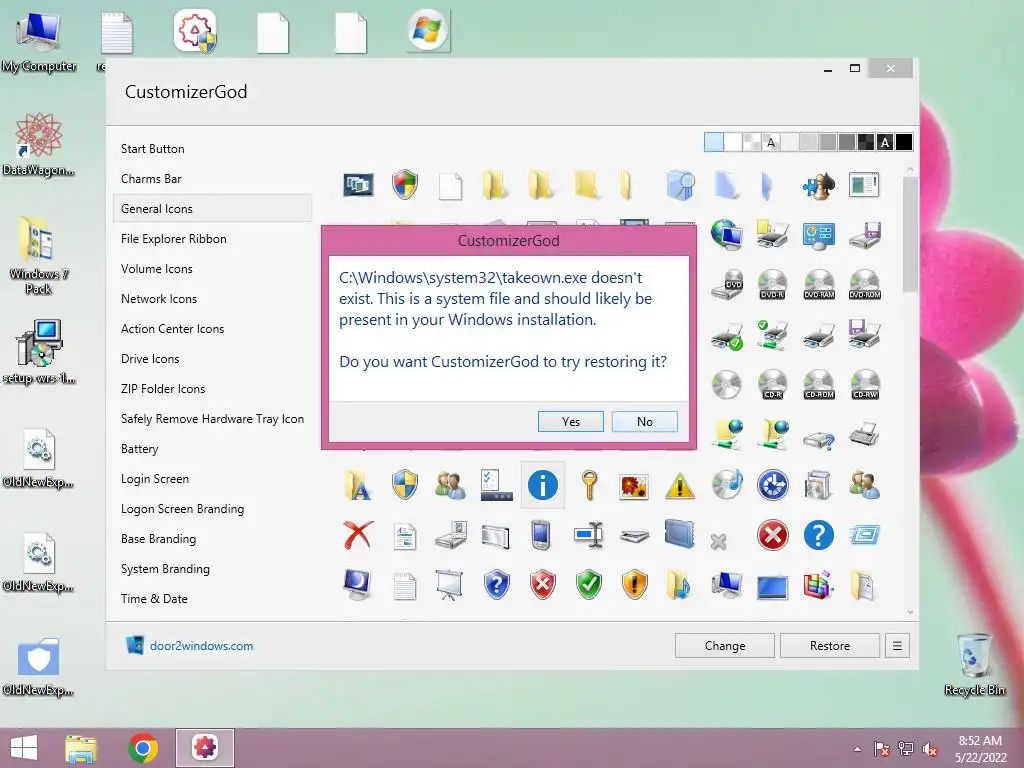
Task: Click the Change button
Action: coord(724,645)
